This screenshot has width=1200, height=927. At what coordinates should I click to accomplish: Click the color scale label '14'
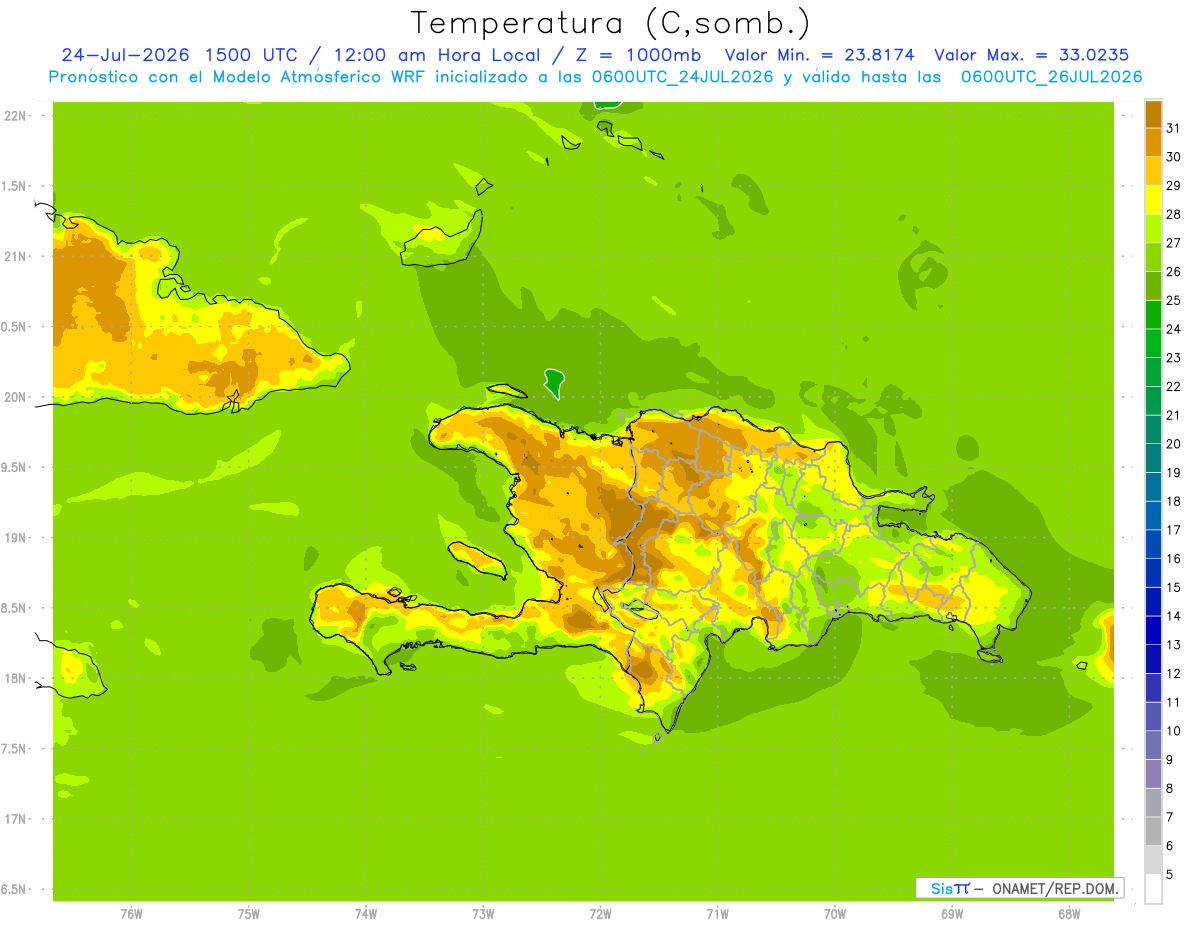[1173, 616]
